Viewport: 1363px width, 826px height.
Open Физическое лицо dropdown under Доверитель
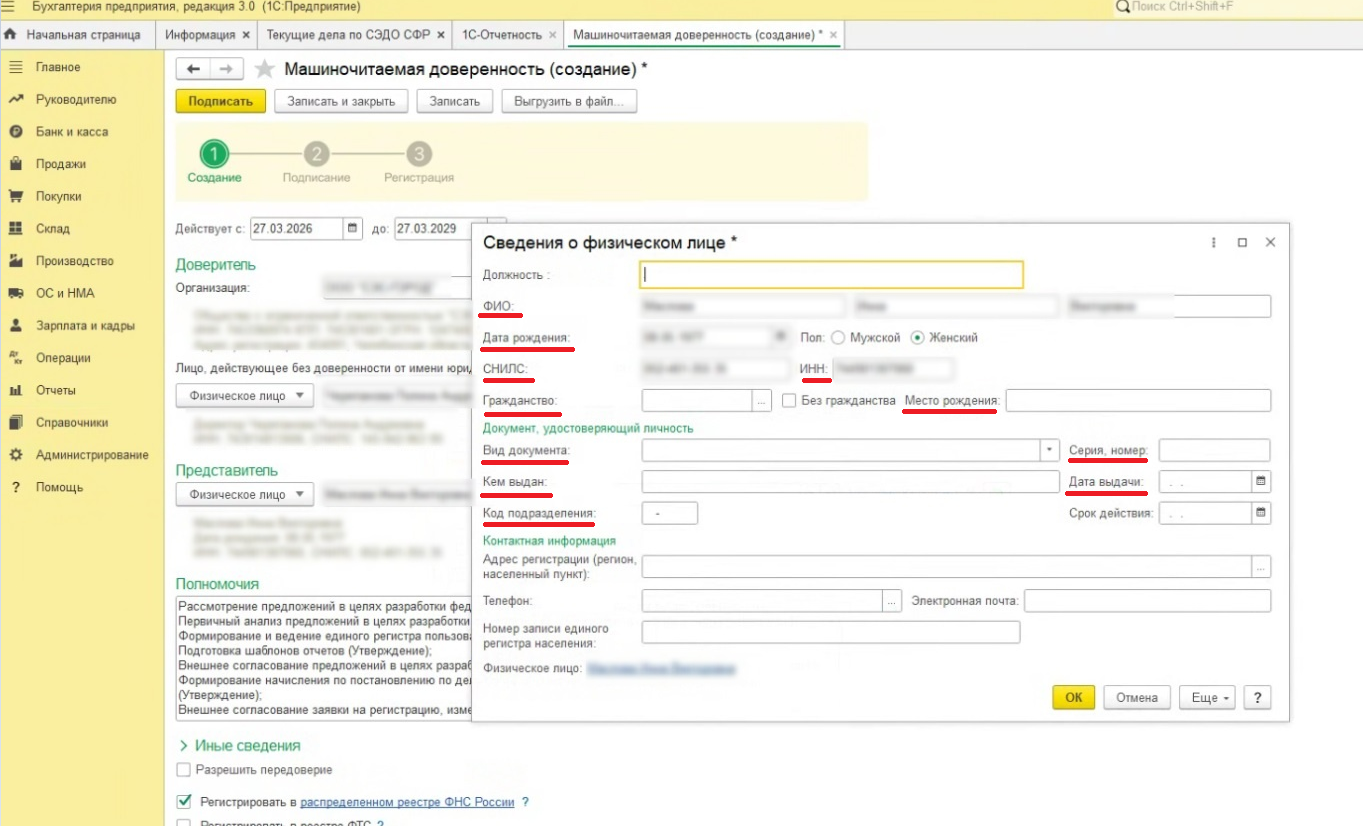tap(245, 395)
